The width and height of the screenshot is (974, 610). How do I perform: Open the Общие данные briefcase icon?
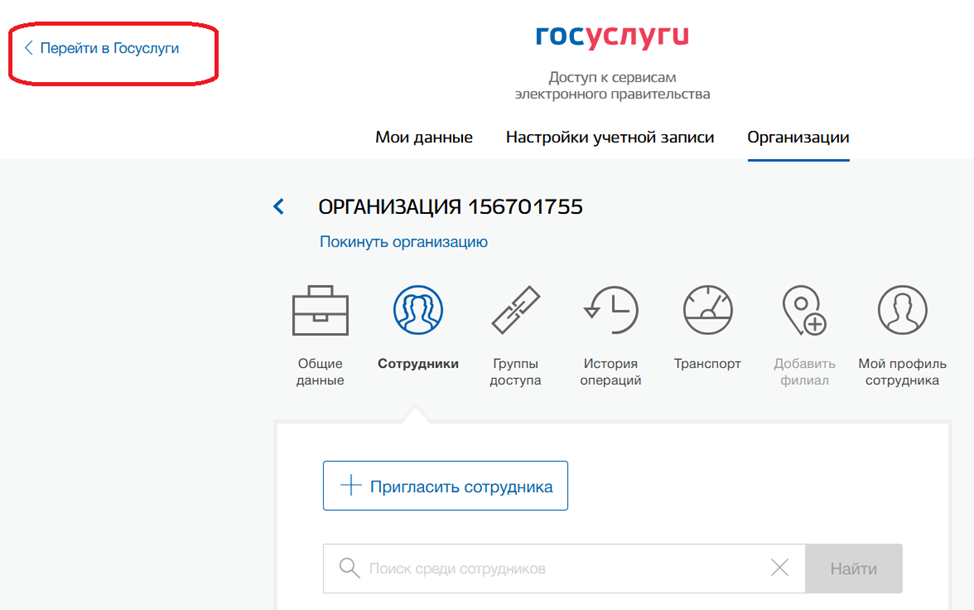click(320, 311)
